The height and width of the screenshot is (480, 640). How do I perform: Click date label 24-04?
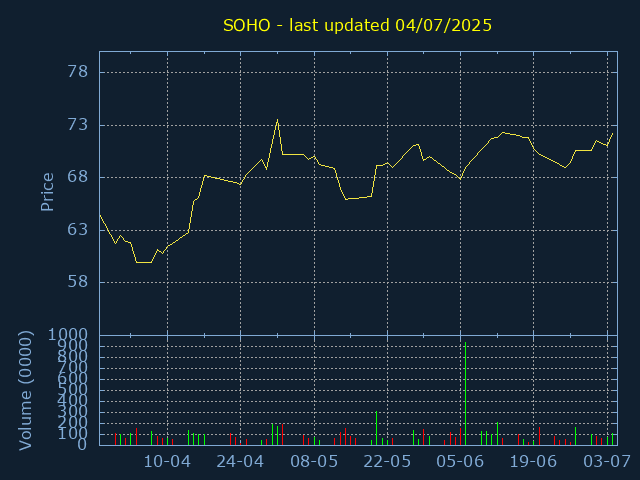(x=240, y=462)
